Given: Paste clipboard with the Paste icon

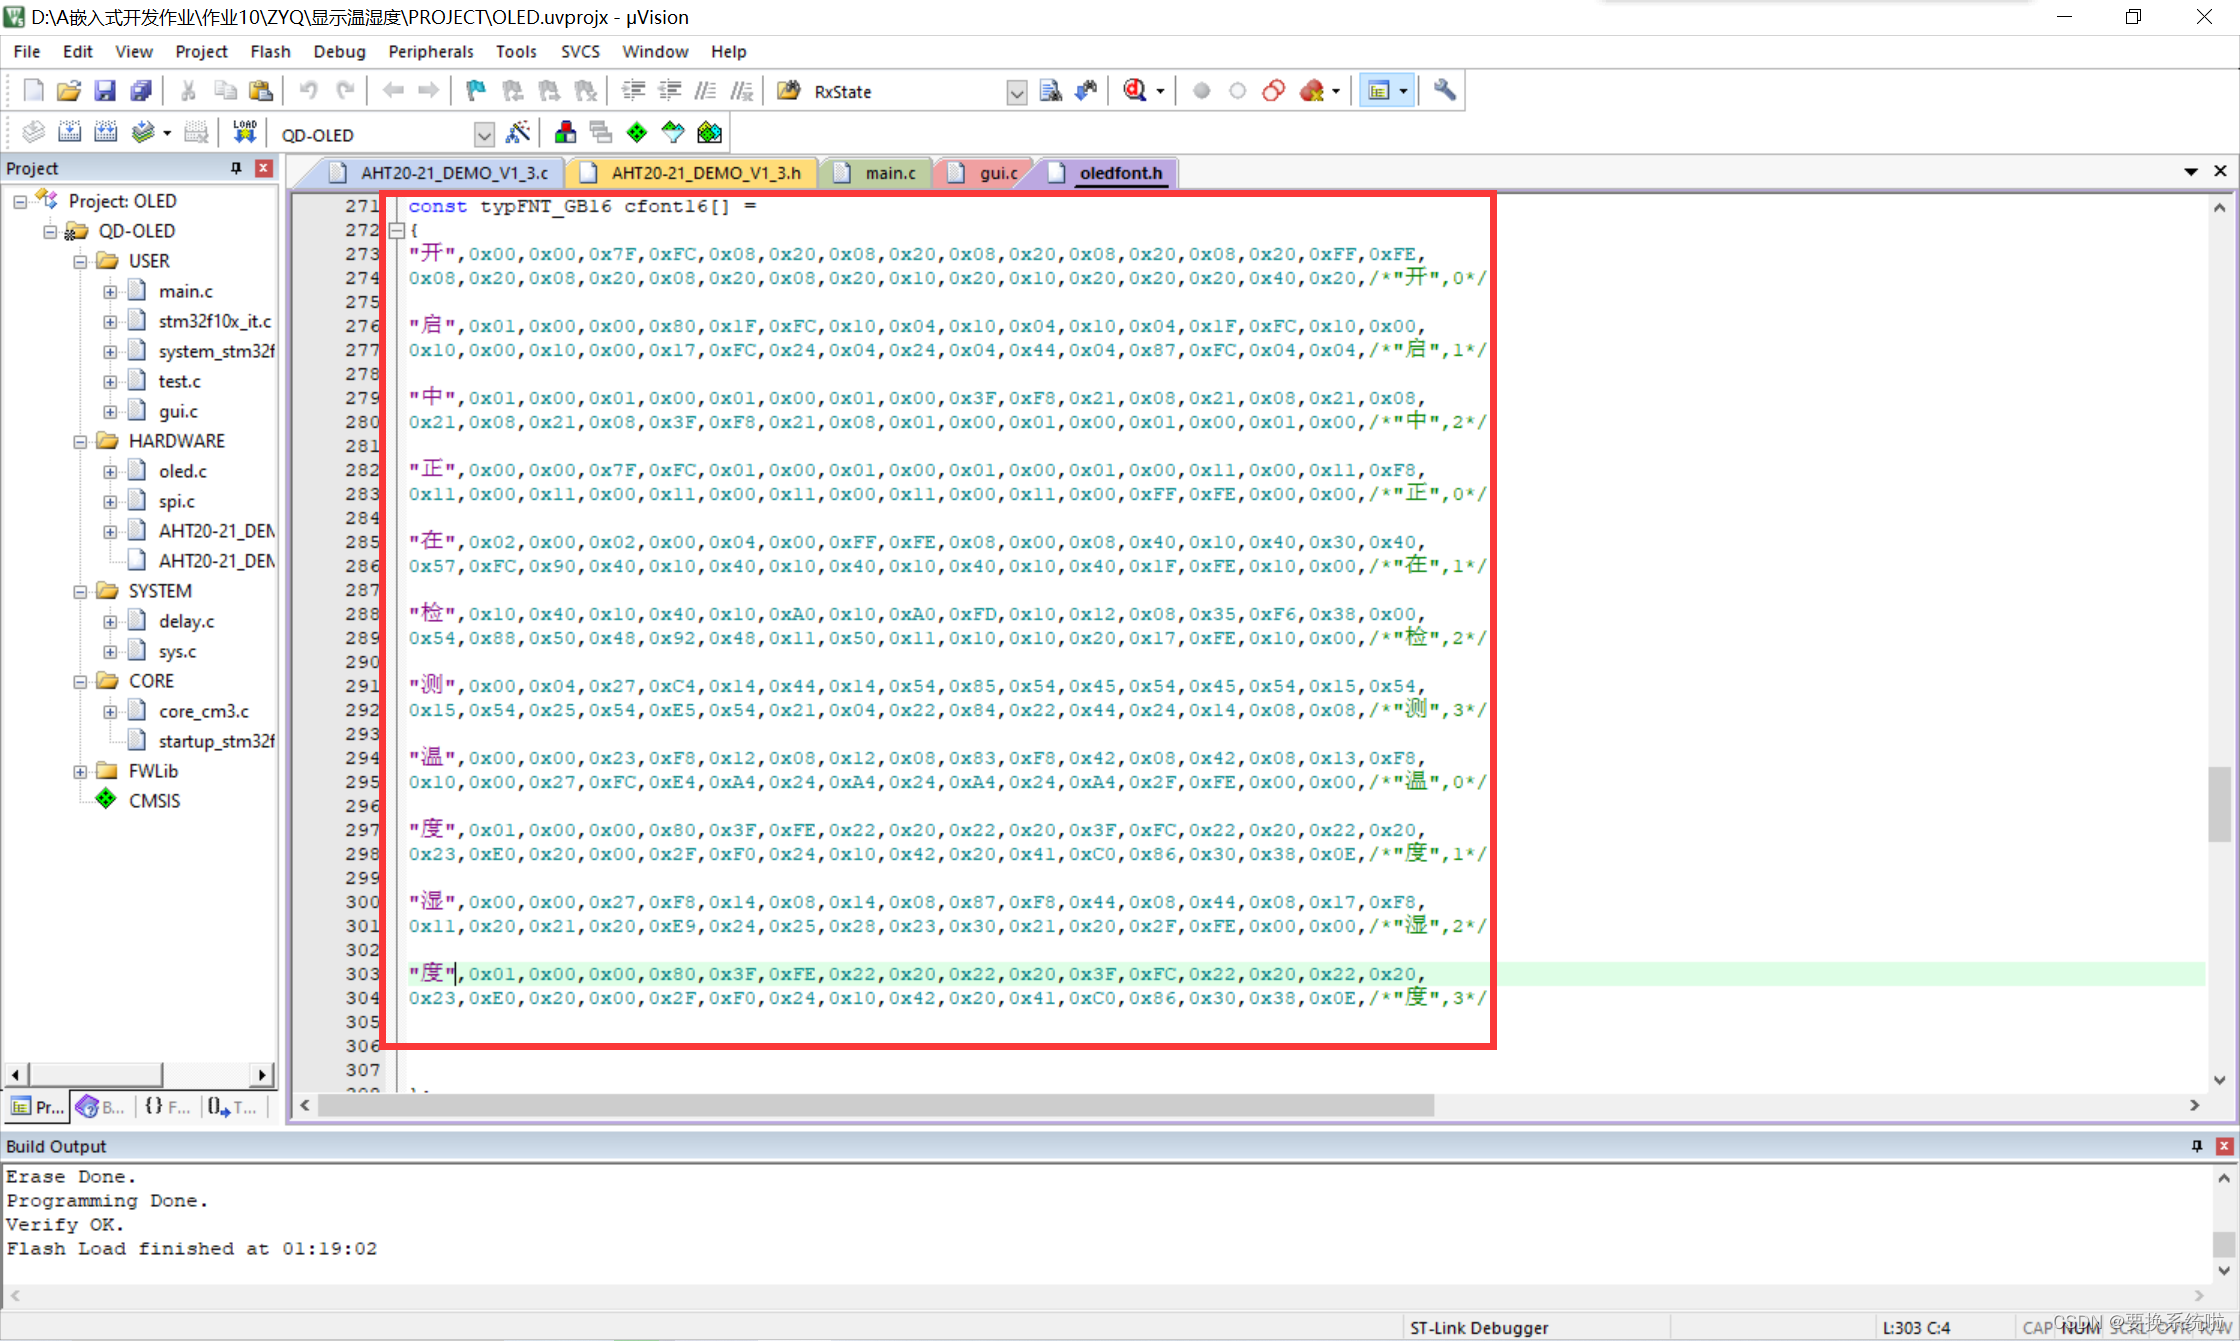Looking at the screenshot, I should [261, 91].
